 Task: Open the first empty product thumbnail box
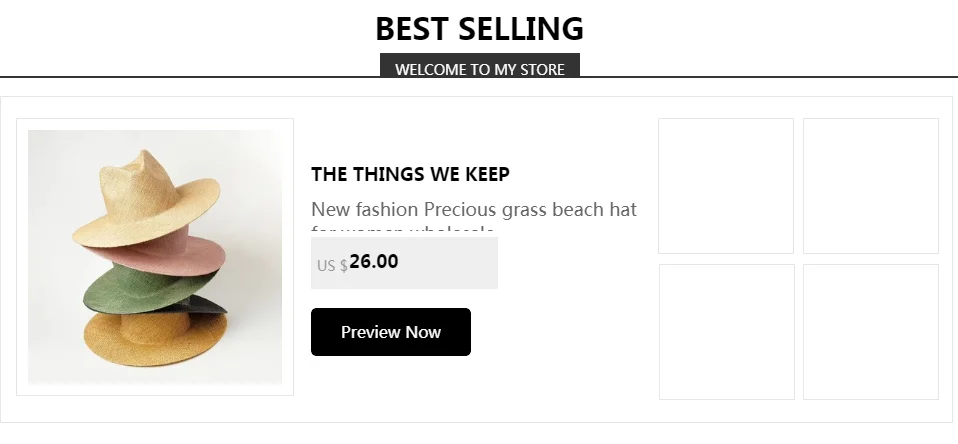(726, 186)
